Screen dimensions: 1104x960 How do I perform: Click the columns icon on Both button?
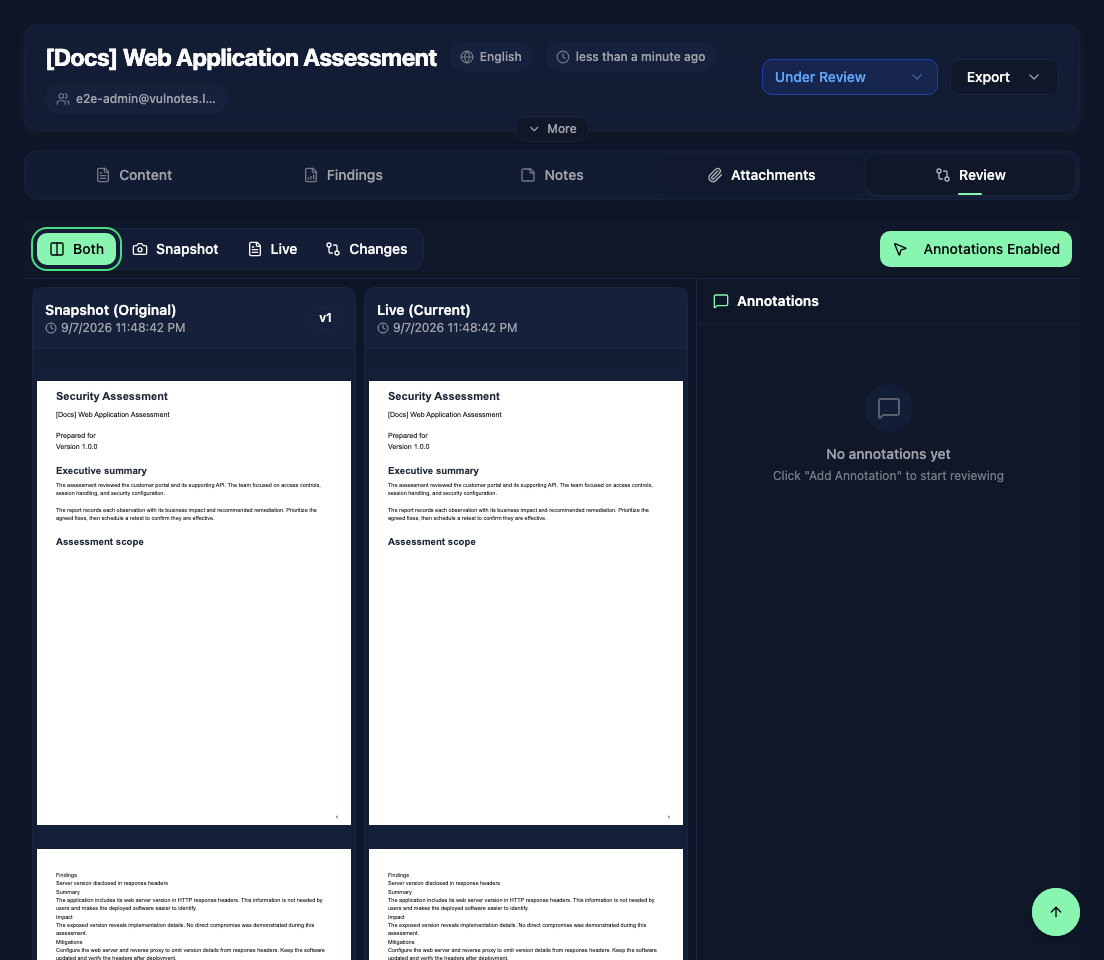[x=57, y=249]
